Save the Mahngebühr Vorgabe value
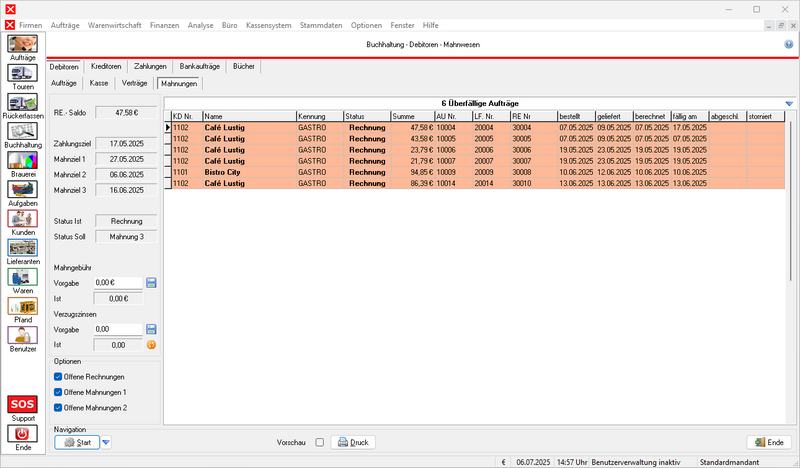 tap(151, 283)
